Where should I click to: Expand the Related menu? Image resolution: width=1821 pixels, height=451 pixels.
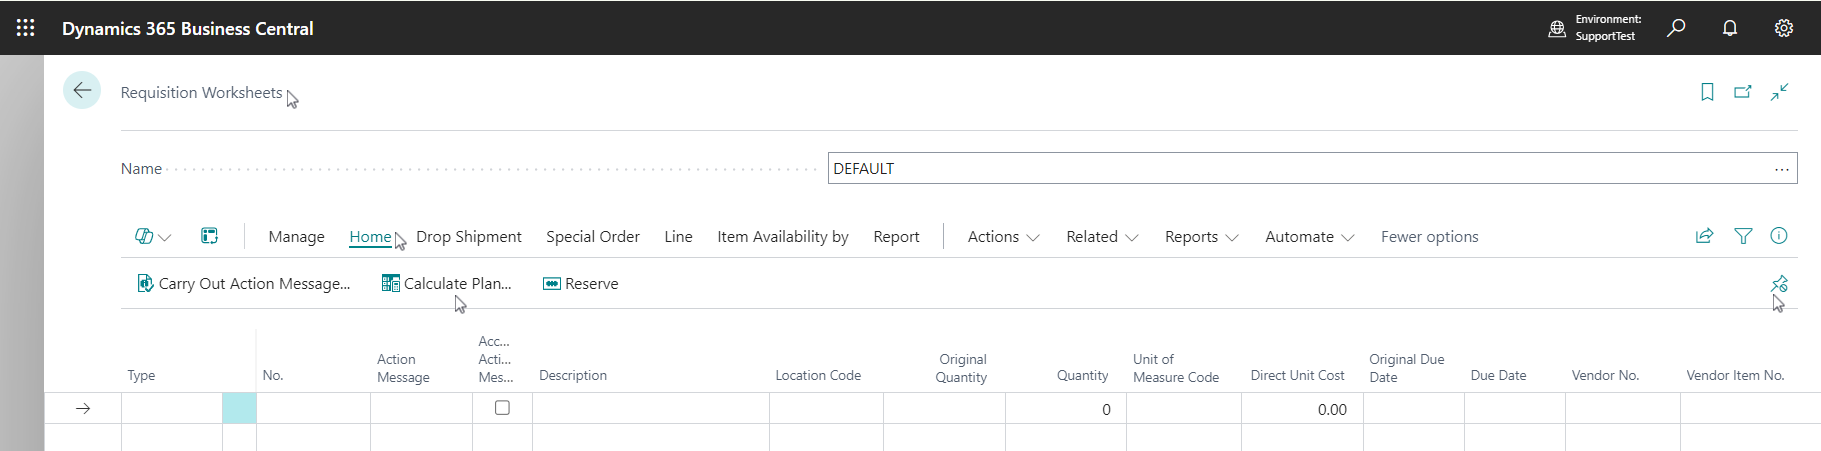pos(1102,237)
